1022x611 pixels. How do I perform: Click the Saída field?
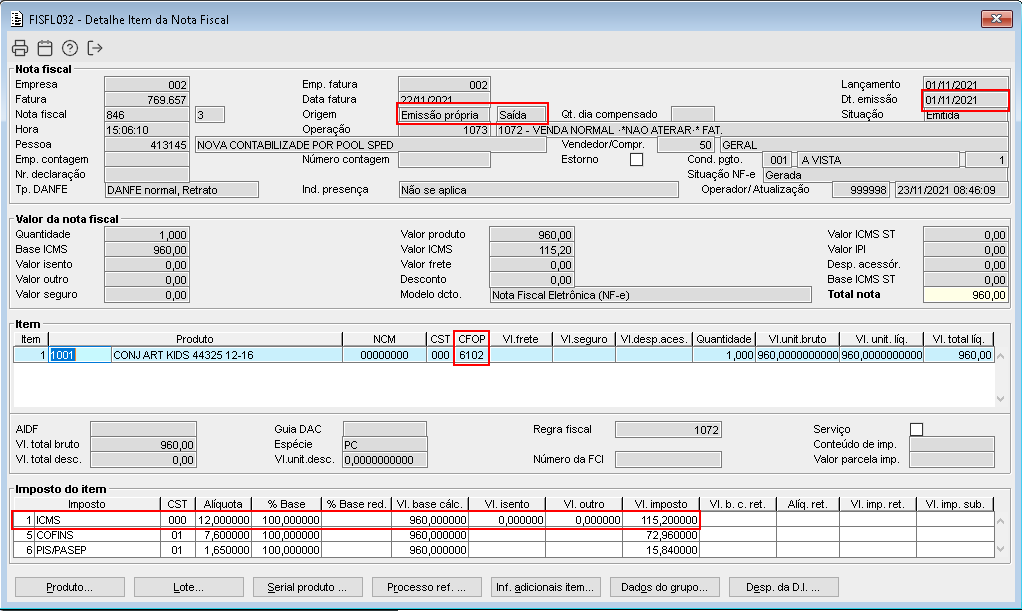click(x=520, y=115)
